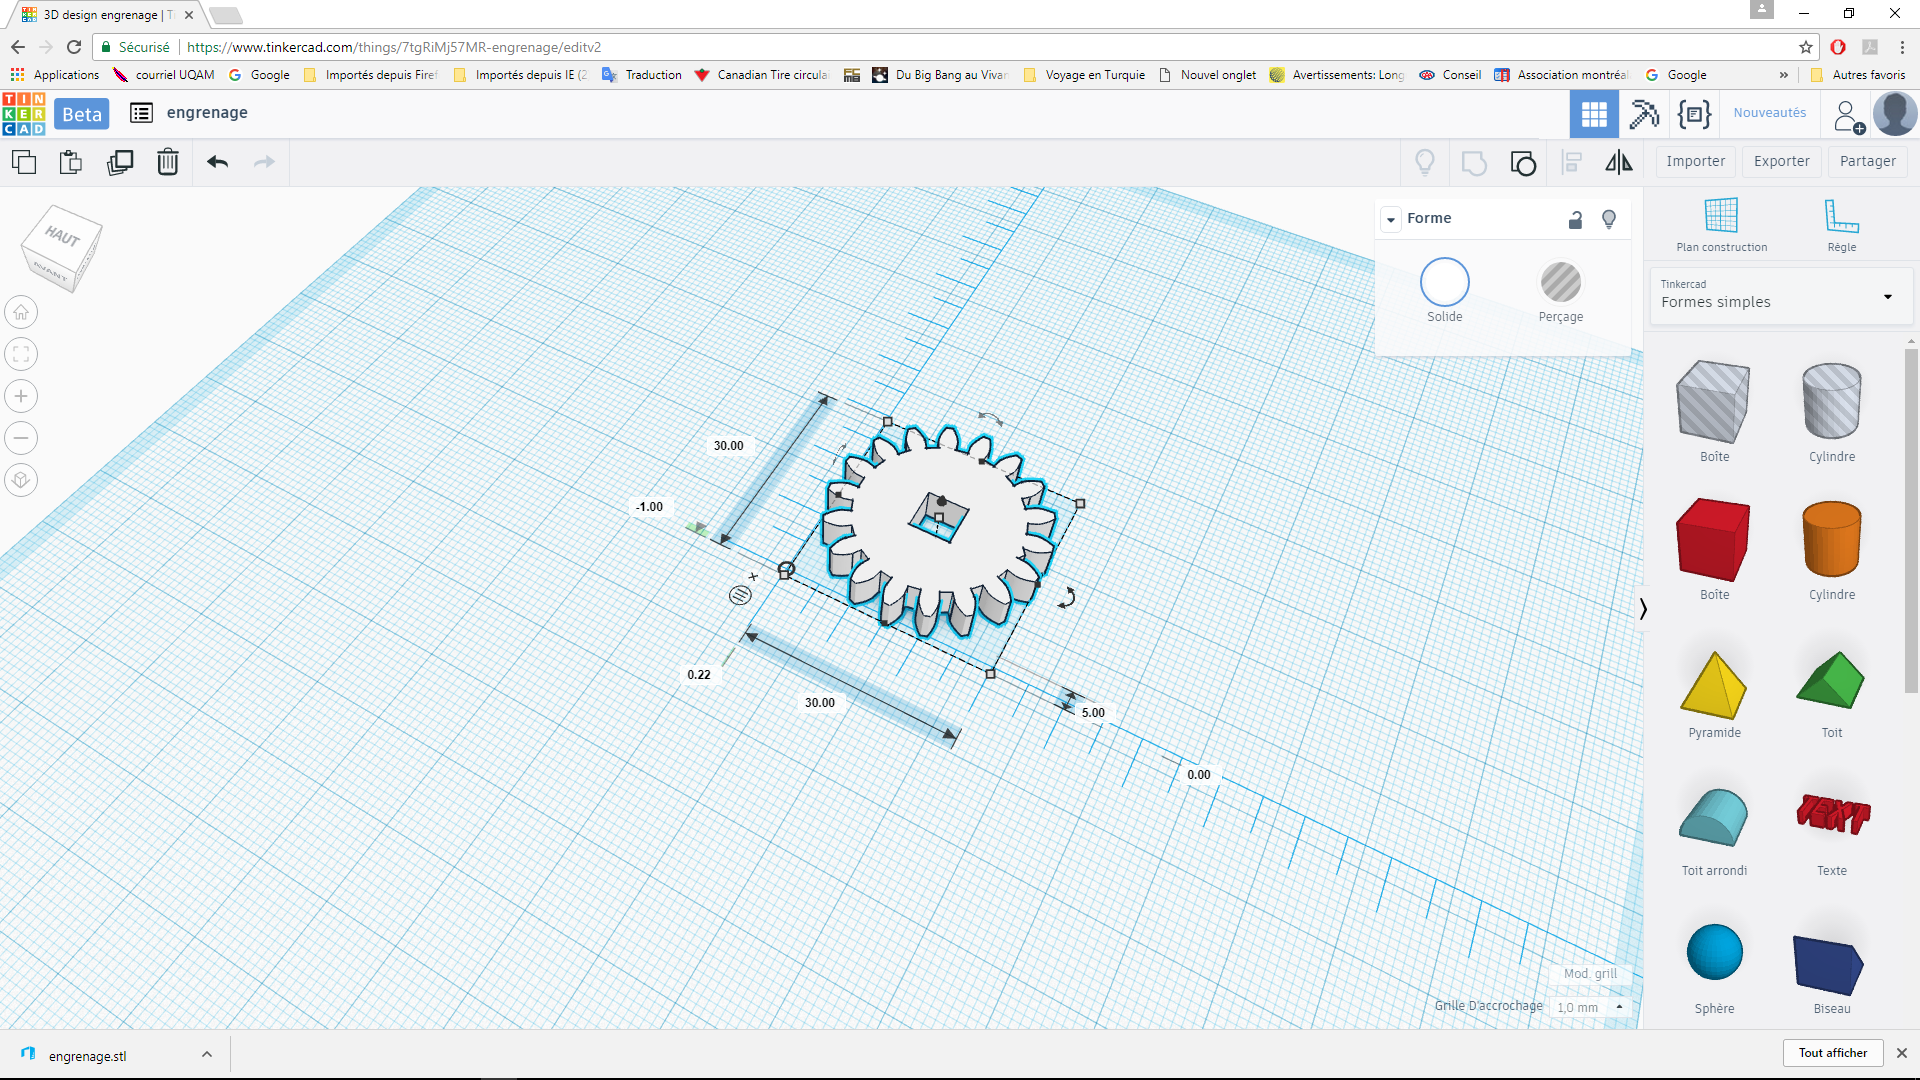Viewport: 1920px width, 1080px height.
Task: Toggle the visibility light bulb in the Forme panel
Action: coord(1609,219)
